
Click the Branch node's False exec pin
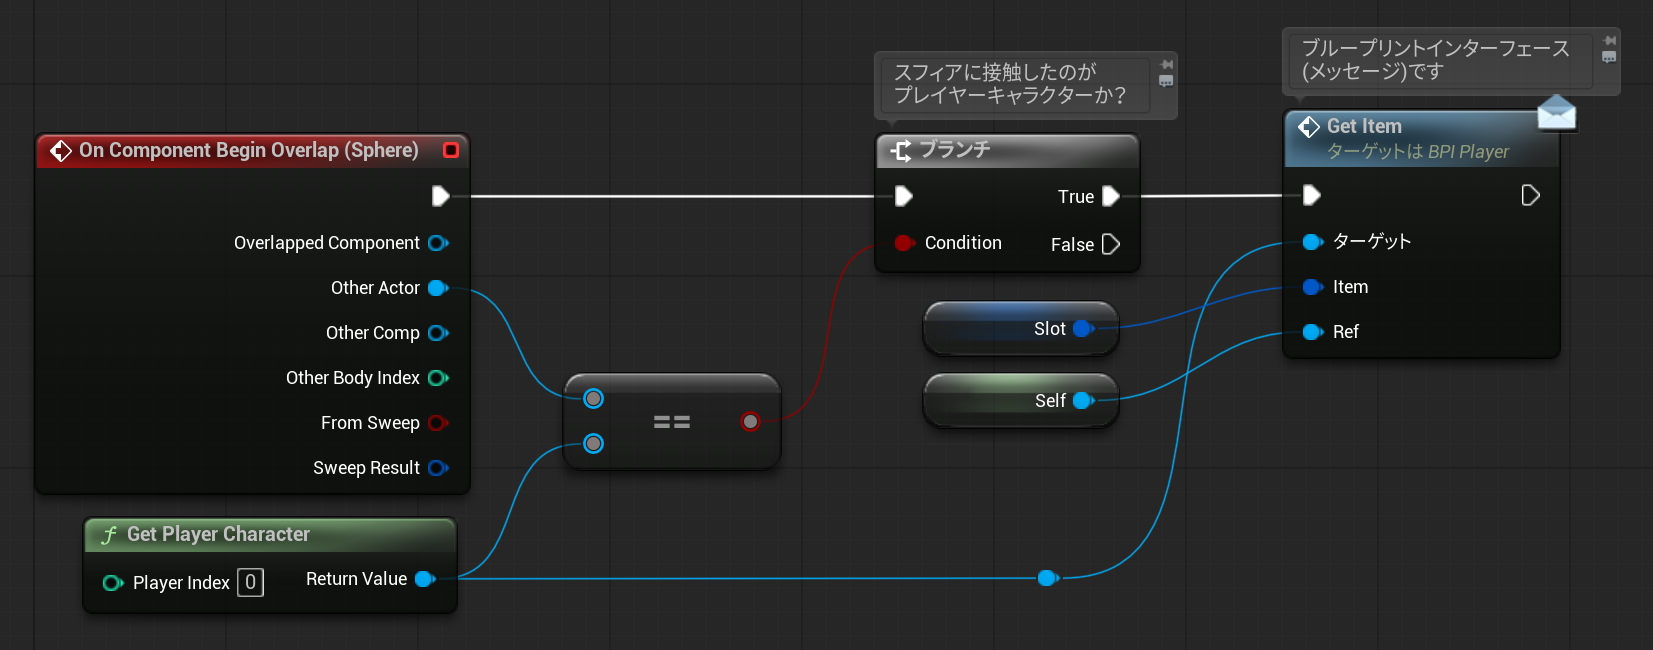pyautogui.click(x=1110, y=244)
